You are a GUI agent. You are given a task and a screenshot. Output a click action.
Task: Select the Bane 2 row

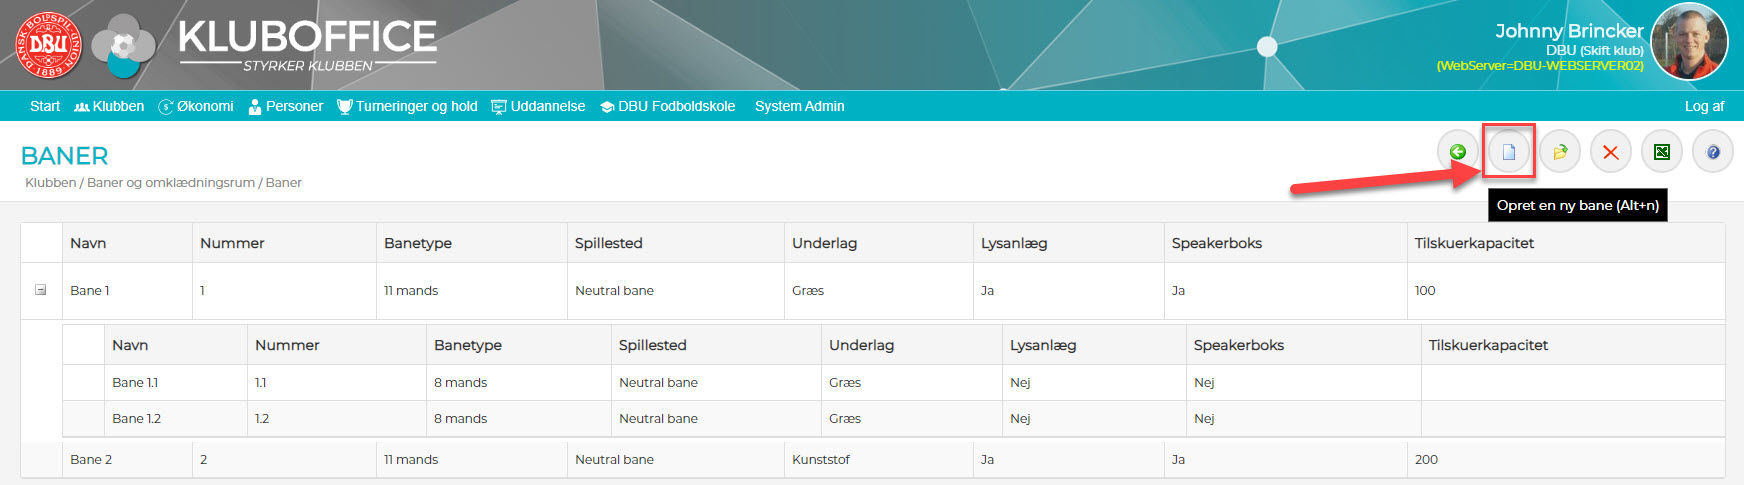coord(91,459)
